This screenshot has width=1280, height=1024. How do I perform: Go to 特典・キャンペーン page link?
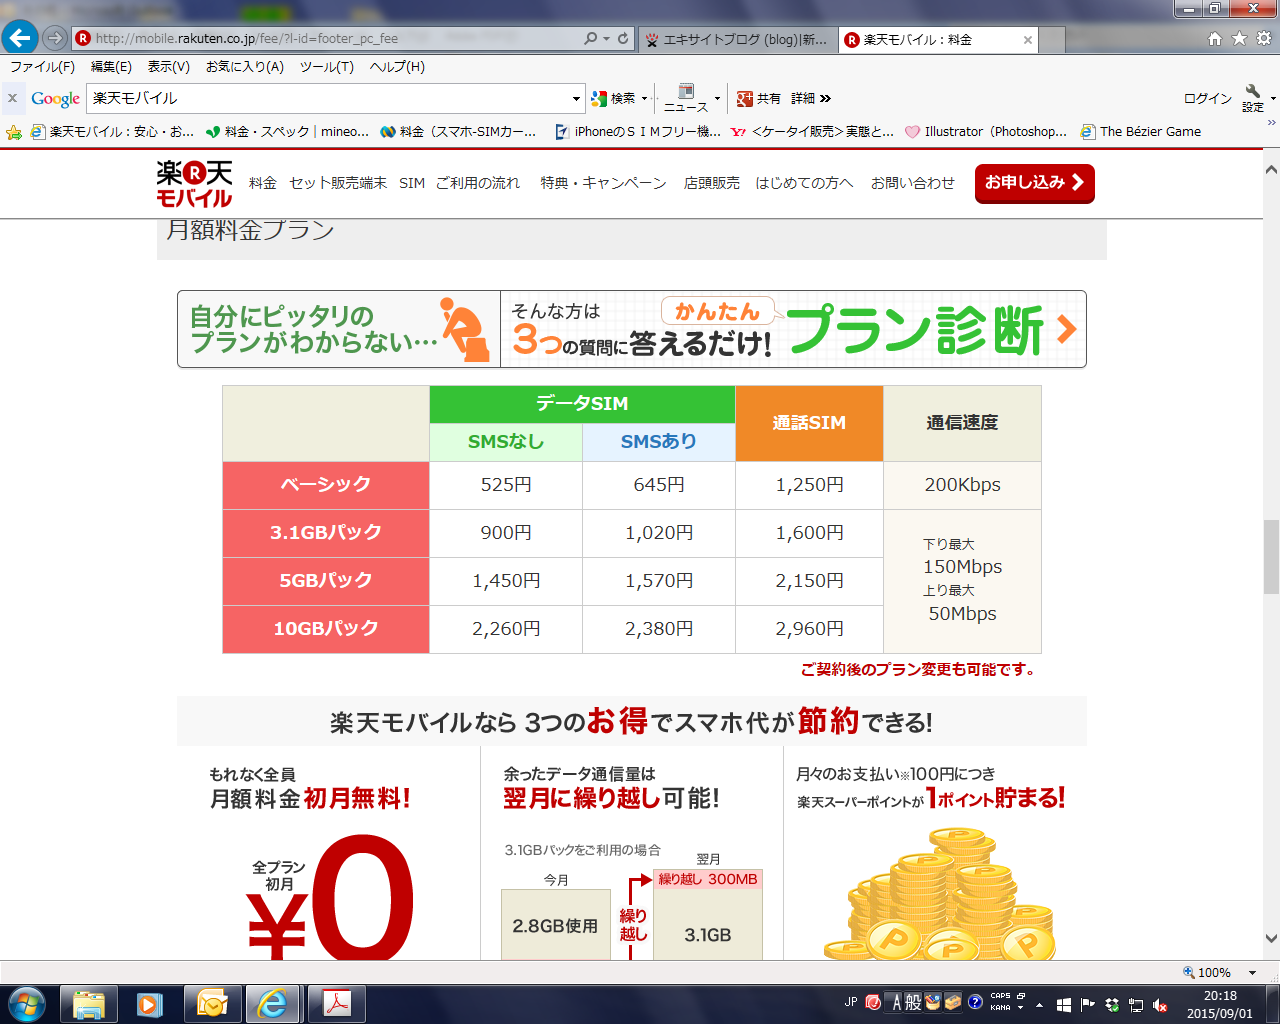[x=603, y=183]
